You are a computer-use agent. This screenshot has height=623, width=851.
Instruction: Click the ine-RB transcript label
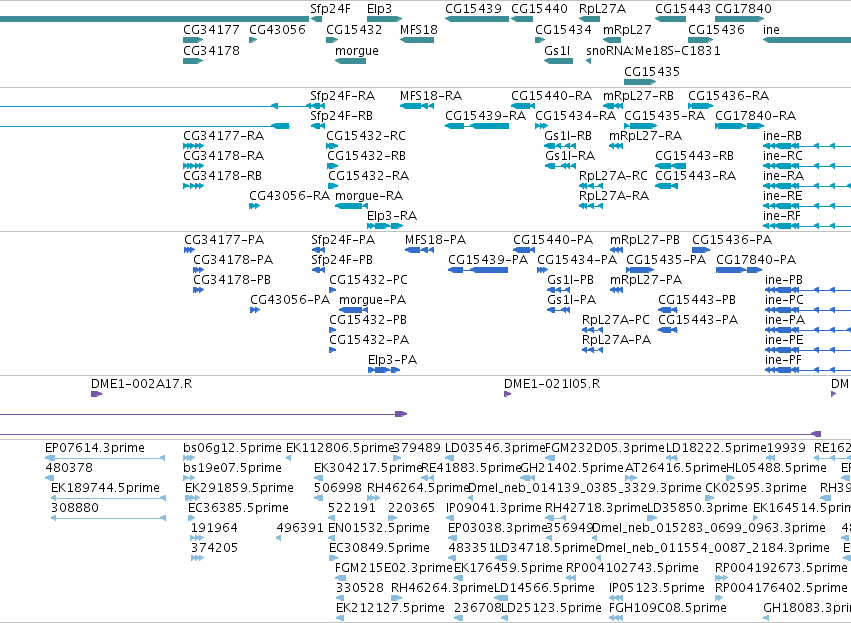coord(782,136)
